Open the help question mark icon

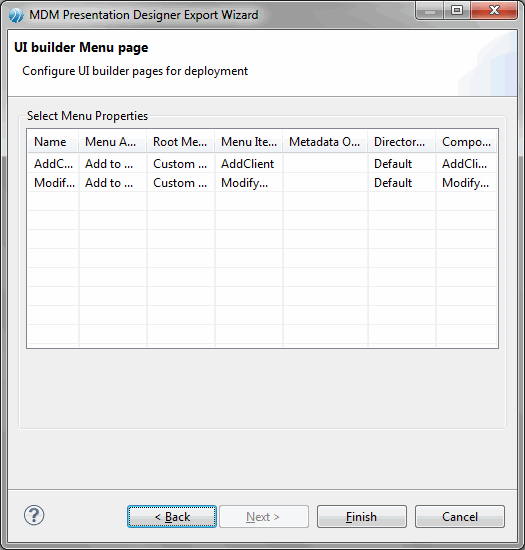tap(34, 516)
